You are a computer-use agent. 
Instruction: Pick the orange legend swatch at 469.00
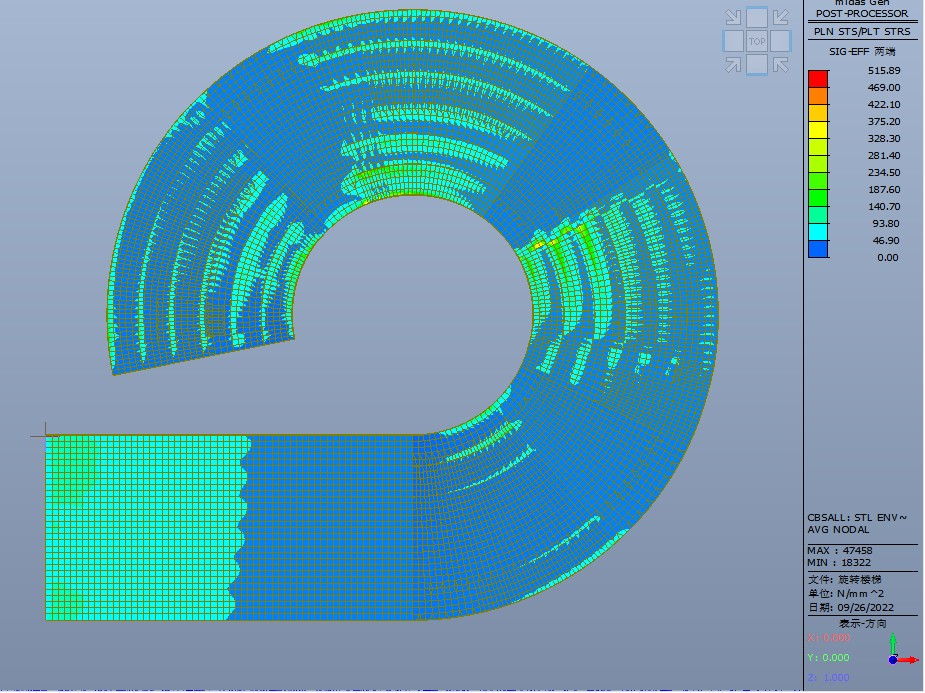click(x=818, y=96)
